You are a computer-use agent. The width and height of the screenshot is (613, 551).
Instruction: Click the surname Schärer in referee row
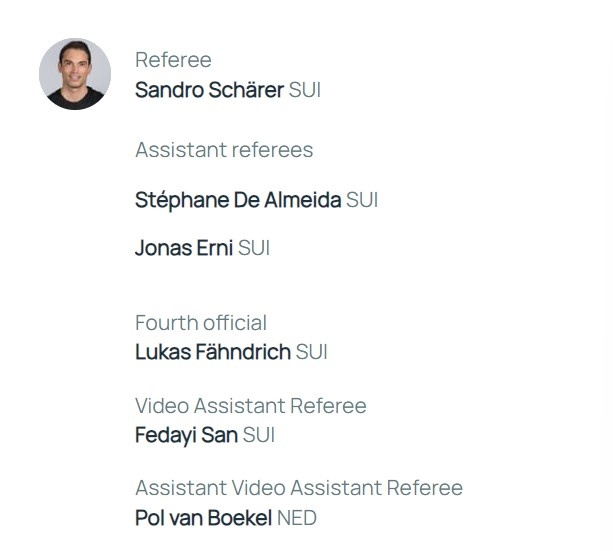point(246,90)
